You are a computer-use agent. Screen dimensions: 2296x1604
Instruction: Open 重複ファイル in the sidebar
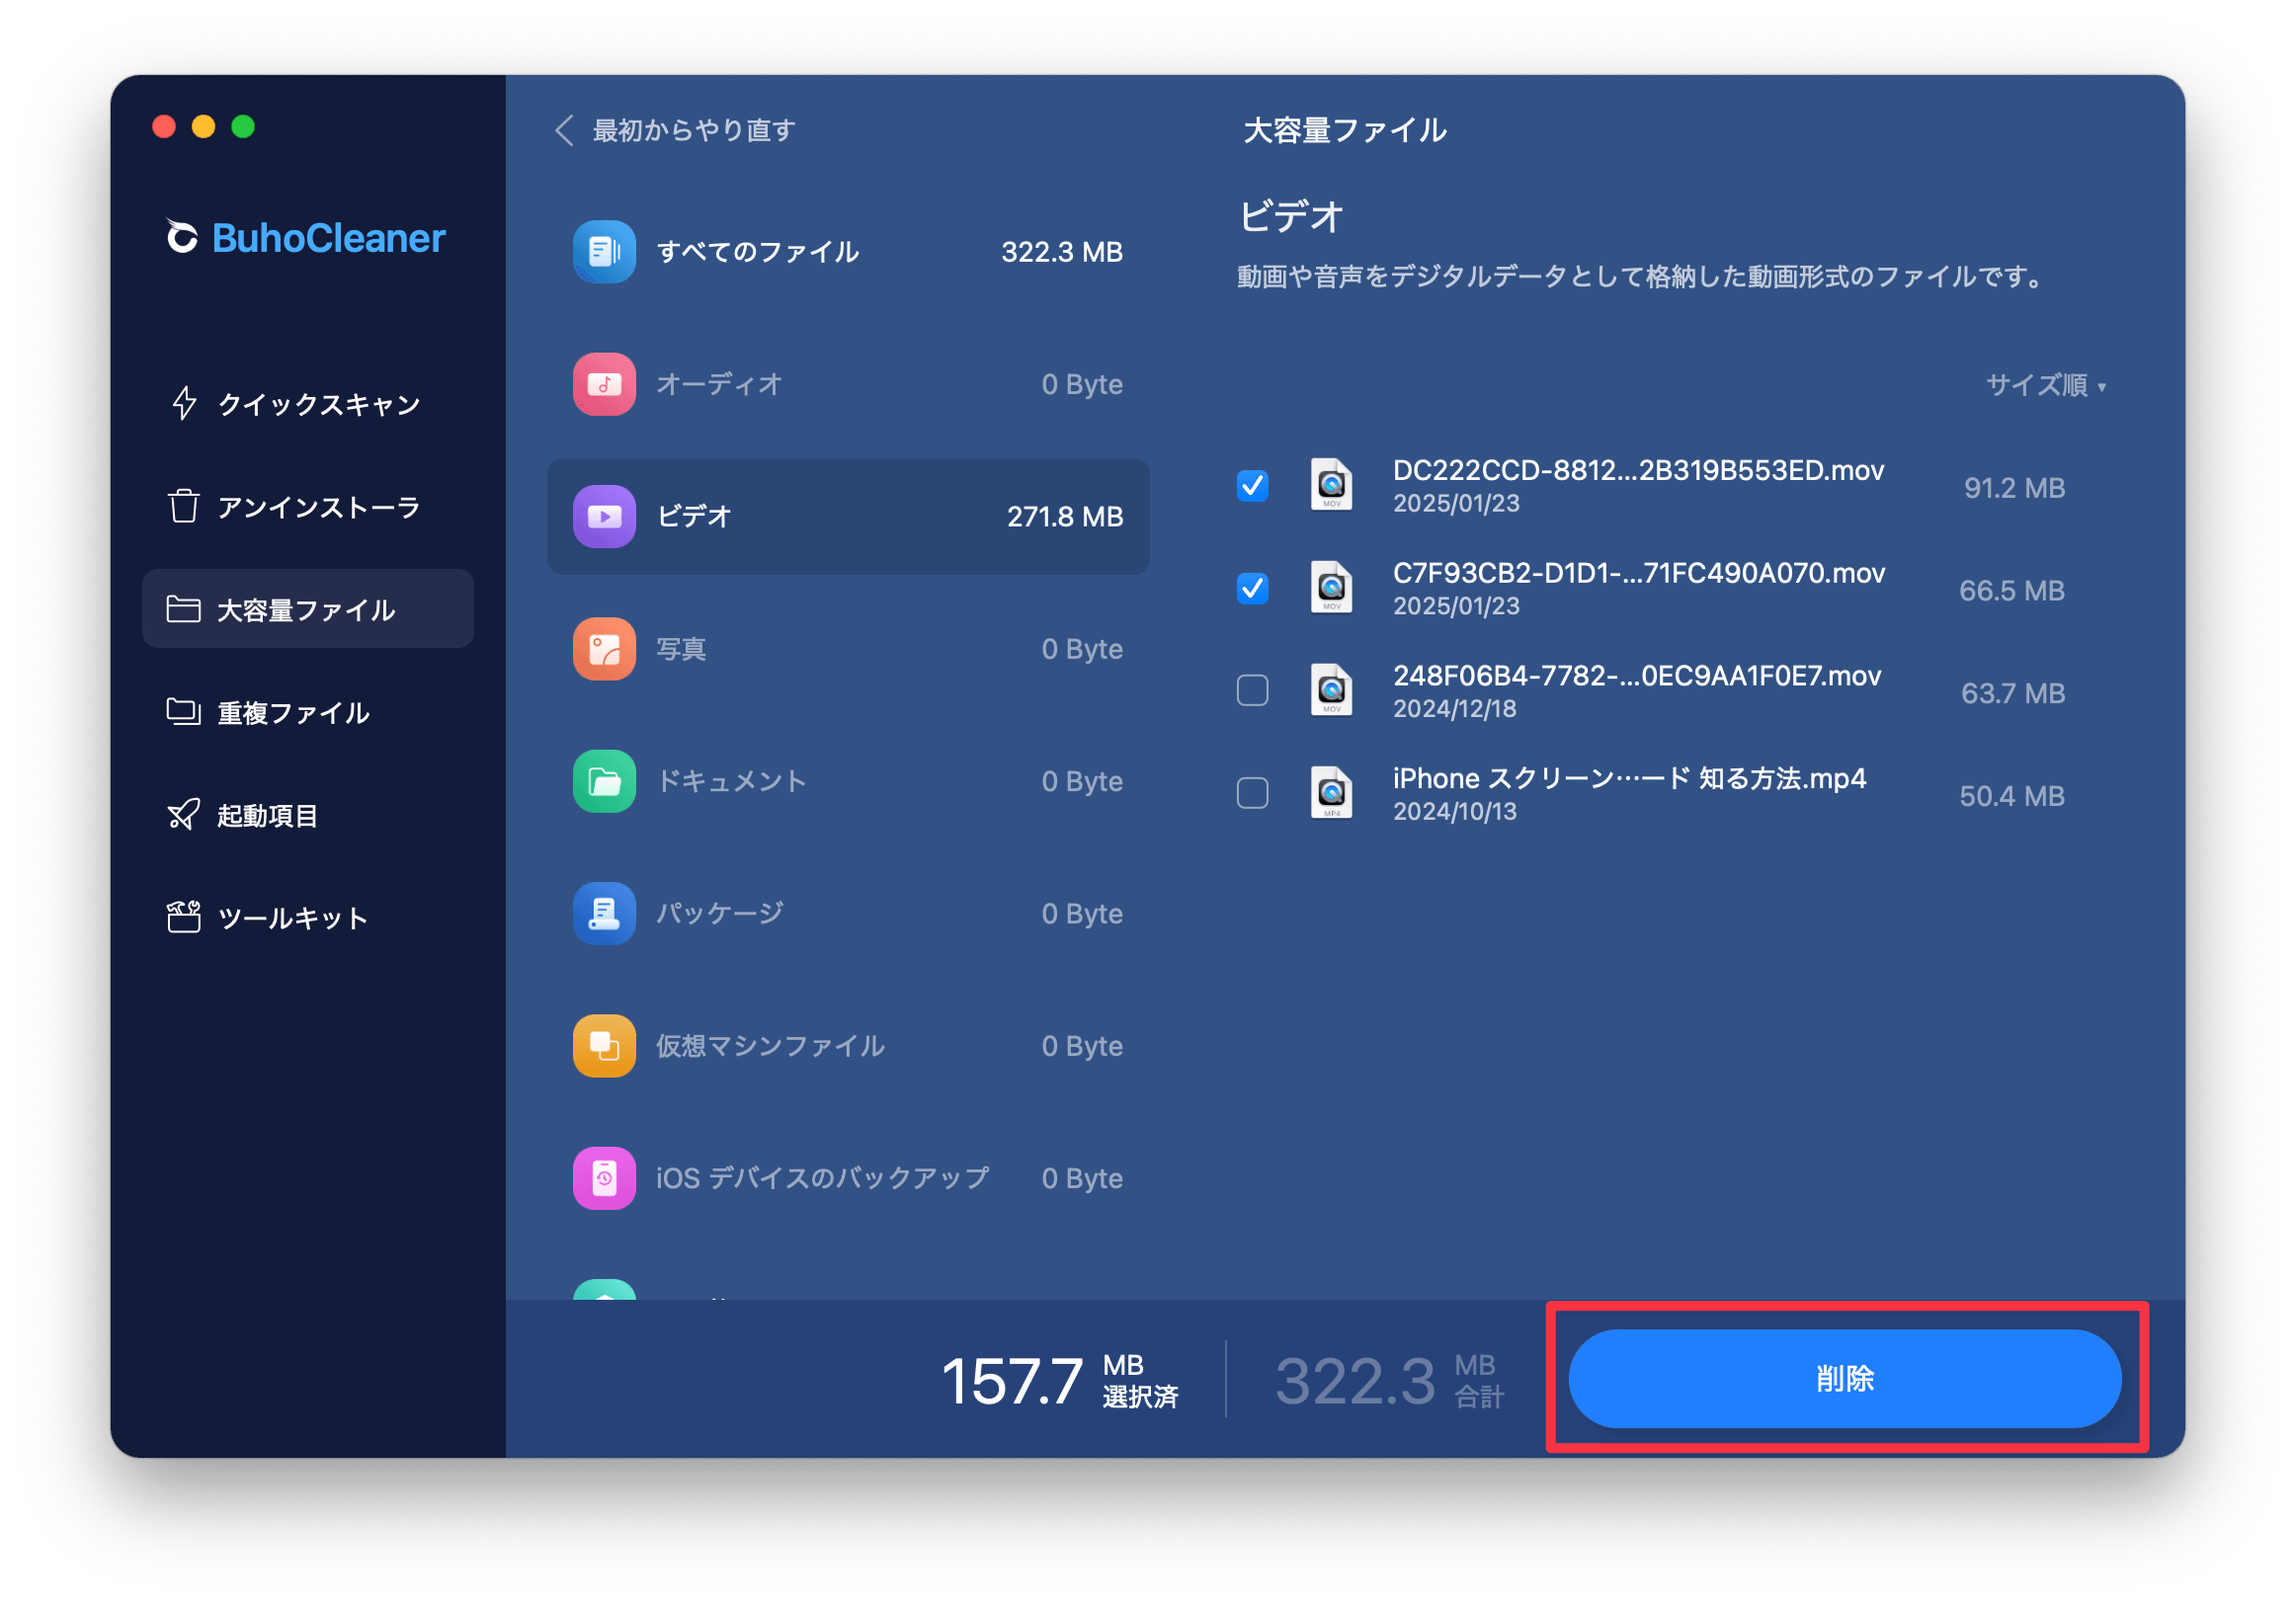(308, 712)
